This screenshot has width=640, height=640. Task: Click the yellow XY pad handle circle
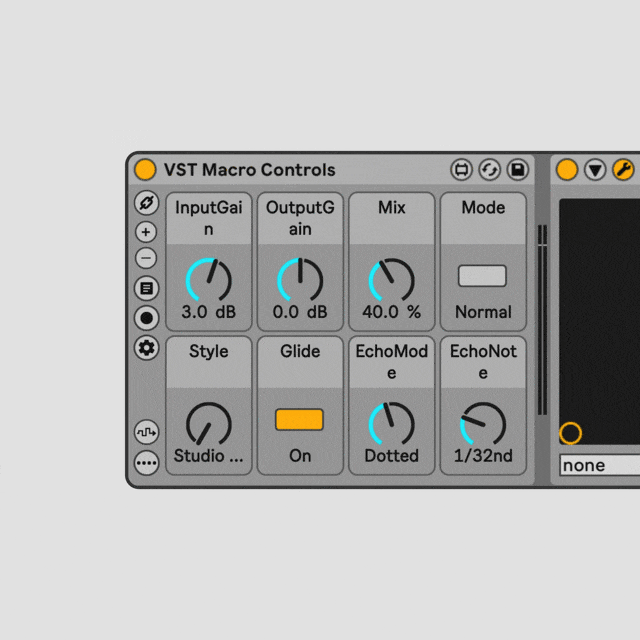(x=570, y=433)
